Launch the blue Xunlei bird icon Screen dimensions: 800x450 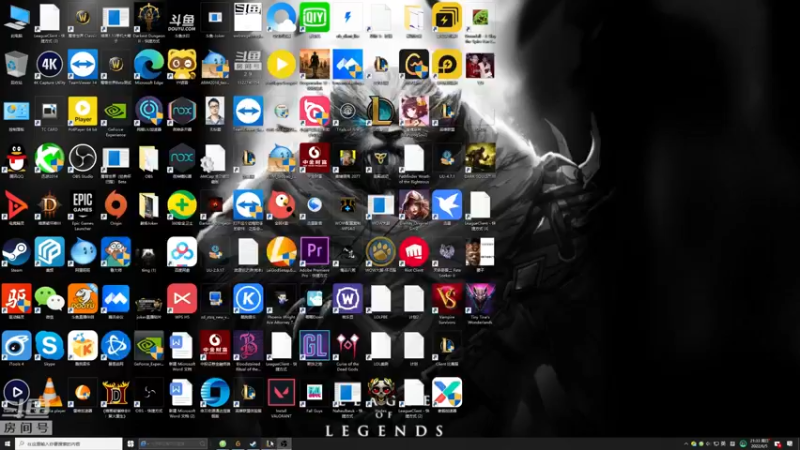coord(447,205)
